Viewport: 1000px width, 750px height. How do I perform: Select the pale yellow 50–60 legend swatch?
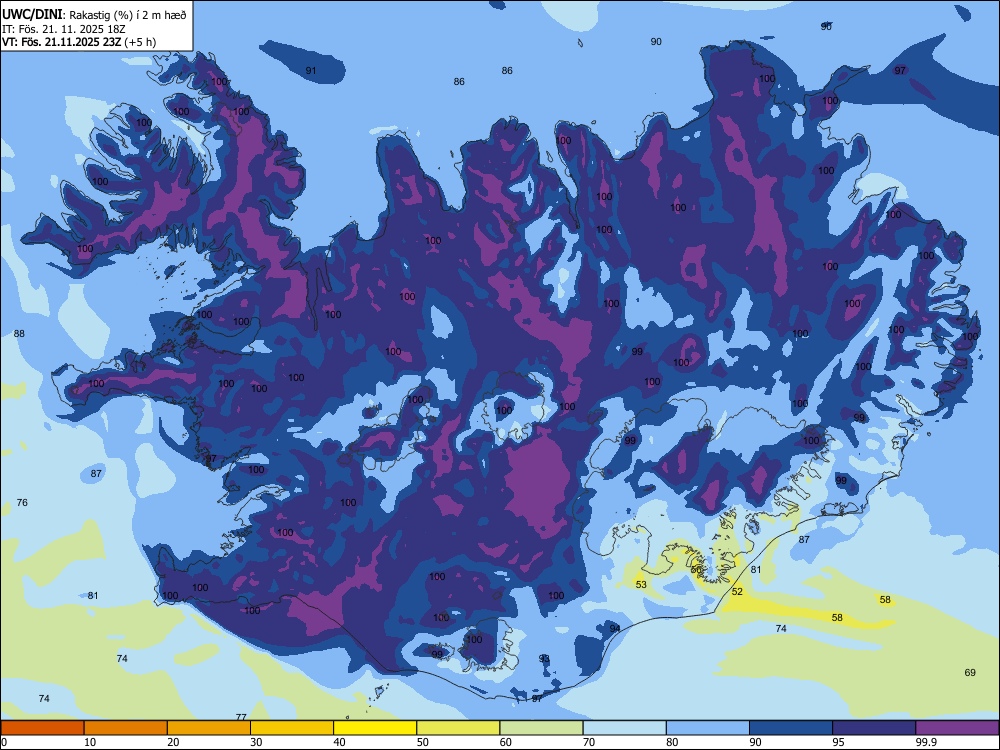click(458, 728)
